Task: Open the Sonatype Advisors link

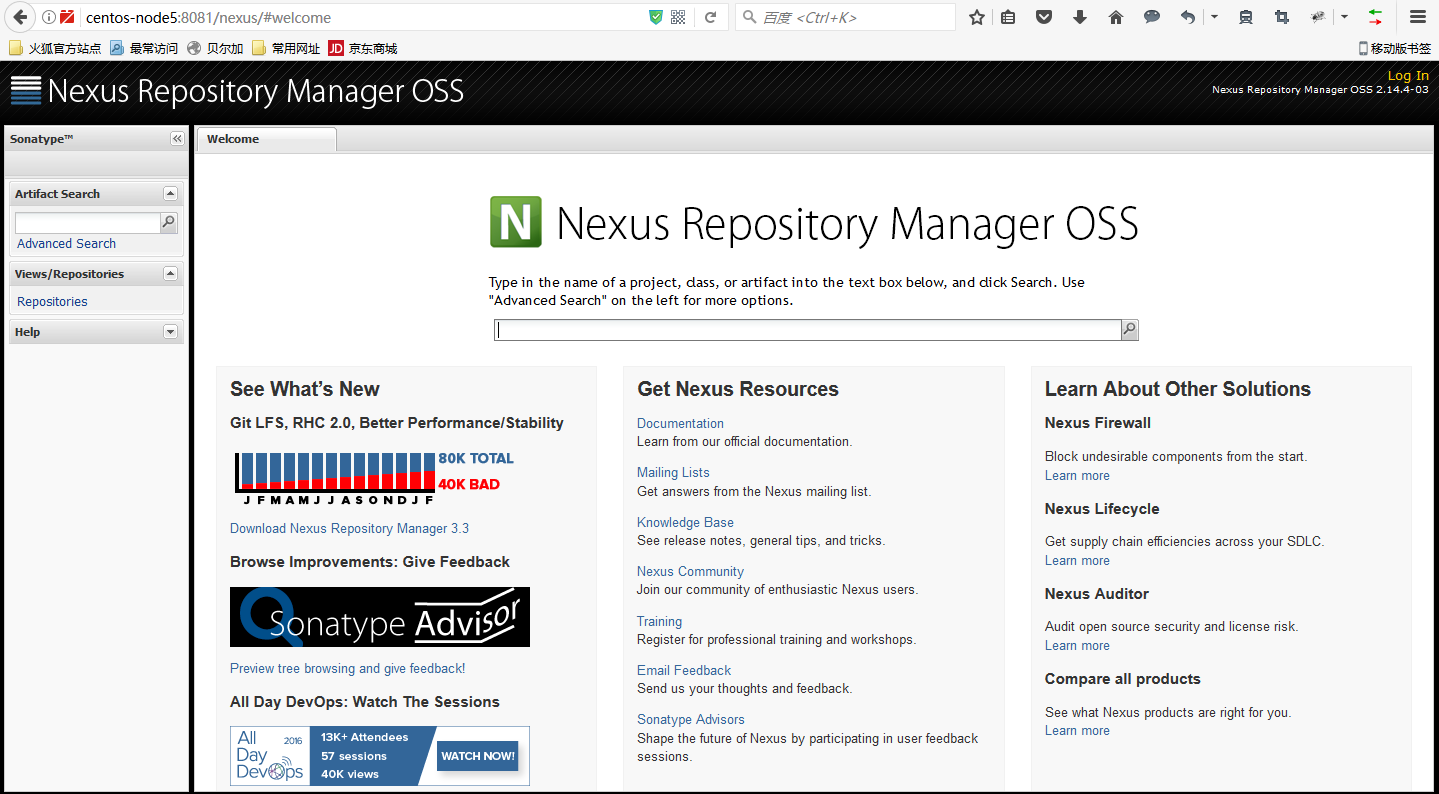Action: click(x=691, y=720)
